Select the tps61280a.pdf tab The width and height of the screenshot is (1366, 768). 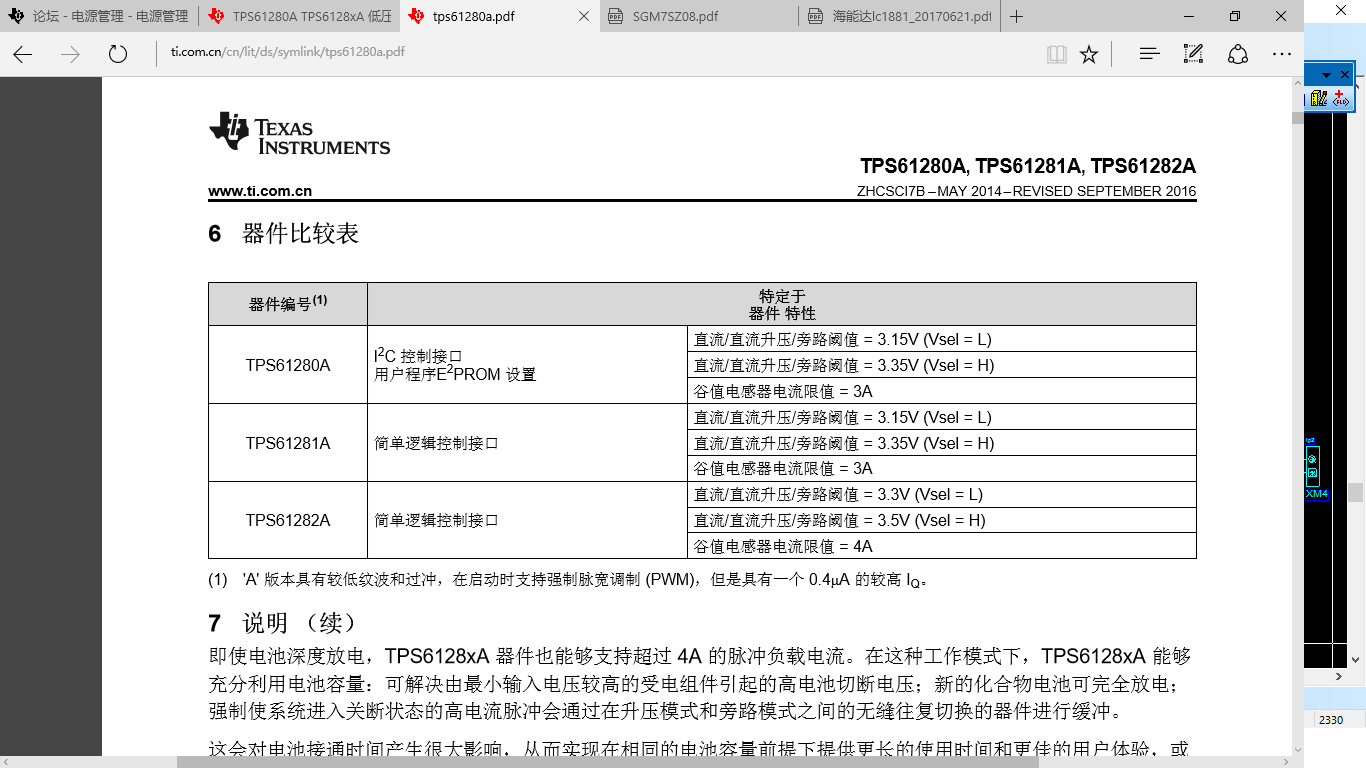pos(500,16)
